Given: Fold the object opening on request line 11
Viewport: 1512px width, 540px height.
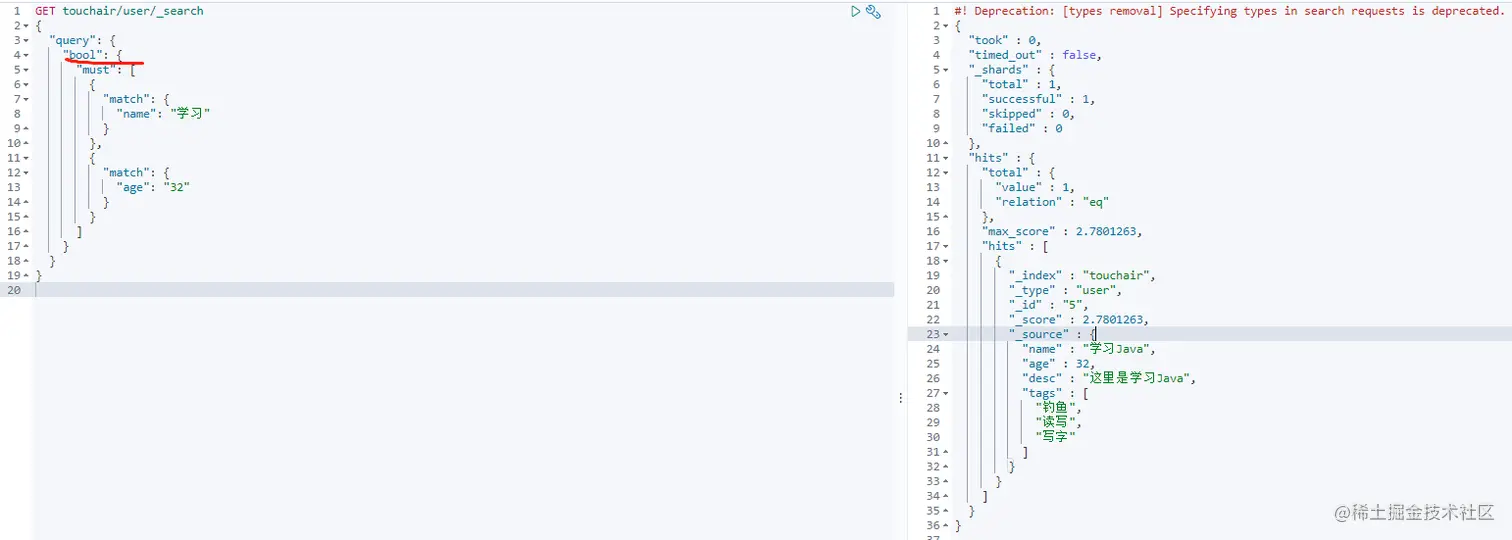Looking at the screenshot, I should click(x=26, y=158).
